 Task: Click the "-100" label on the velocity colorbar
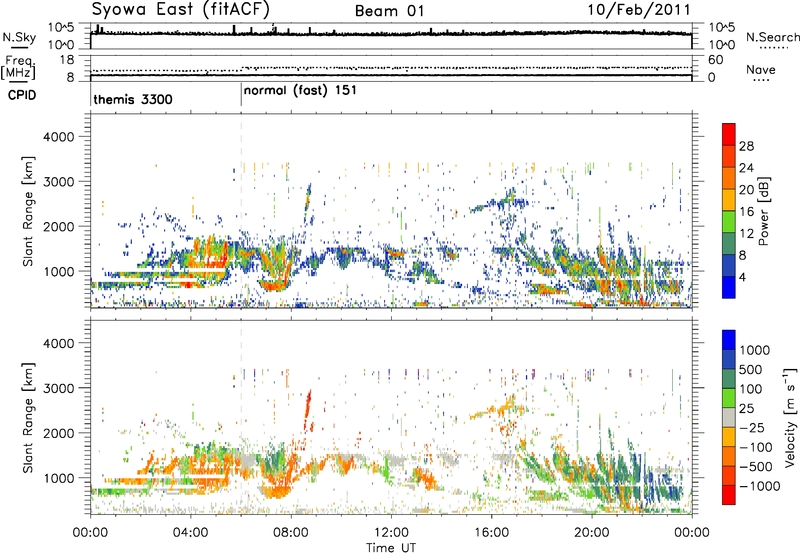(756, 447)
